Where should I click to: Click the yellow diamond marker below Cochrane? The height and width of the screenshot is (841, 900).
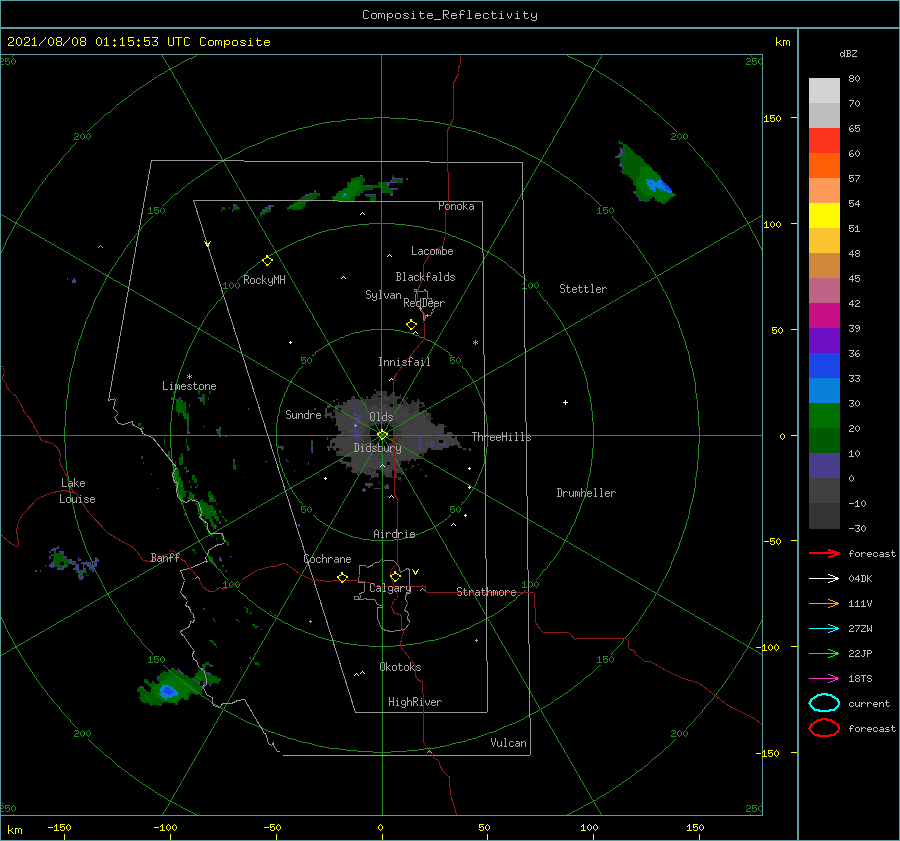pos(342,577)
